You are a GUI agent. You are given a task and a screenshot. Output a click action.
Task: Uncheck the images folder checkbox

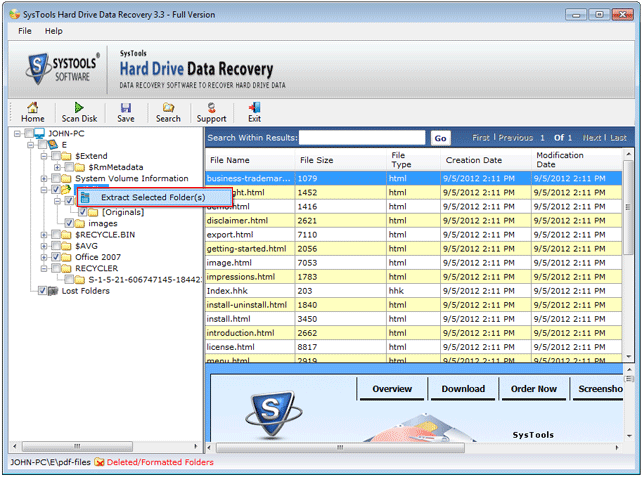click(x=69, y=224)
